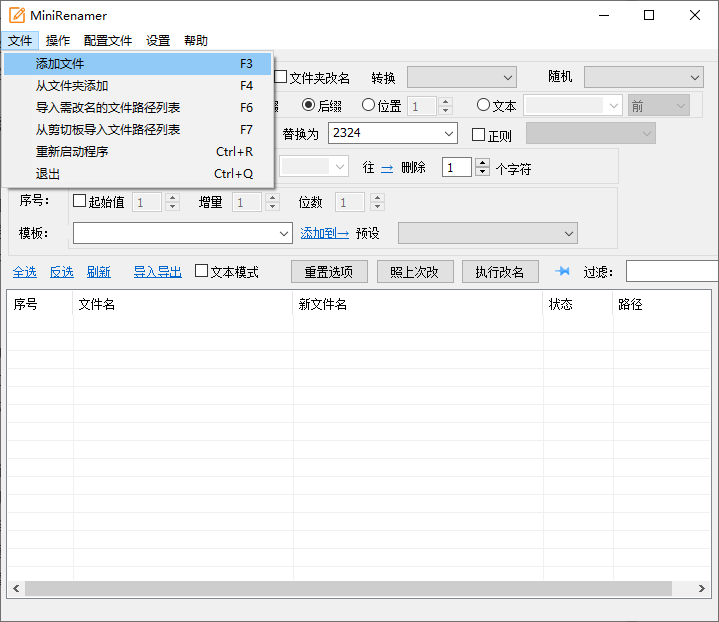The width and height of the screenshot is (719, 622).
Task: Open the 帮助 menu
Action: click(196, 40)
